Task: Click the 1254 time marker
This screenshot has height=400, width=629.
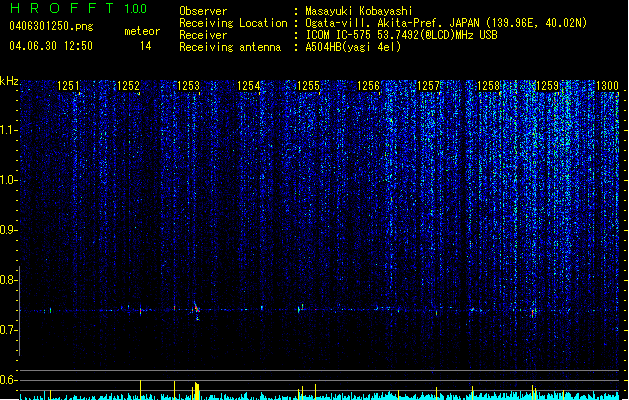Action: point(248,86)
